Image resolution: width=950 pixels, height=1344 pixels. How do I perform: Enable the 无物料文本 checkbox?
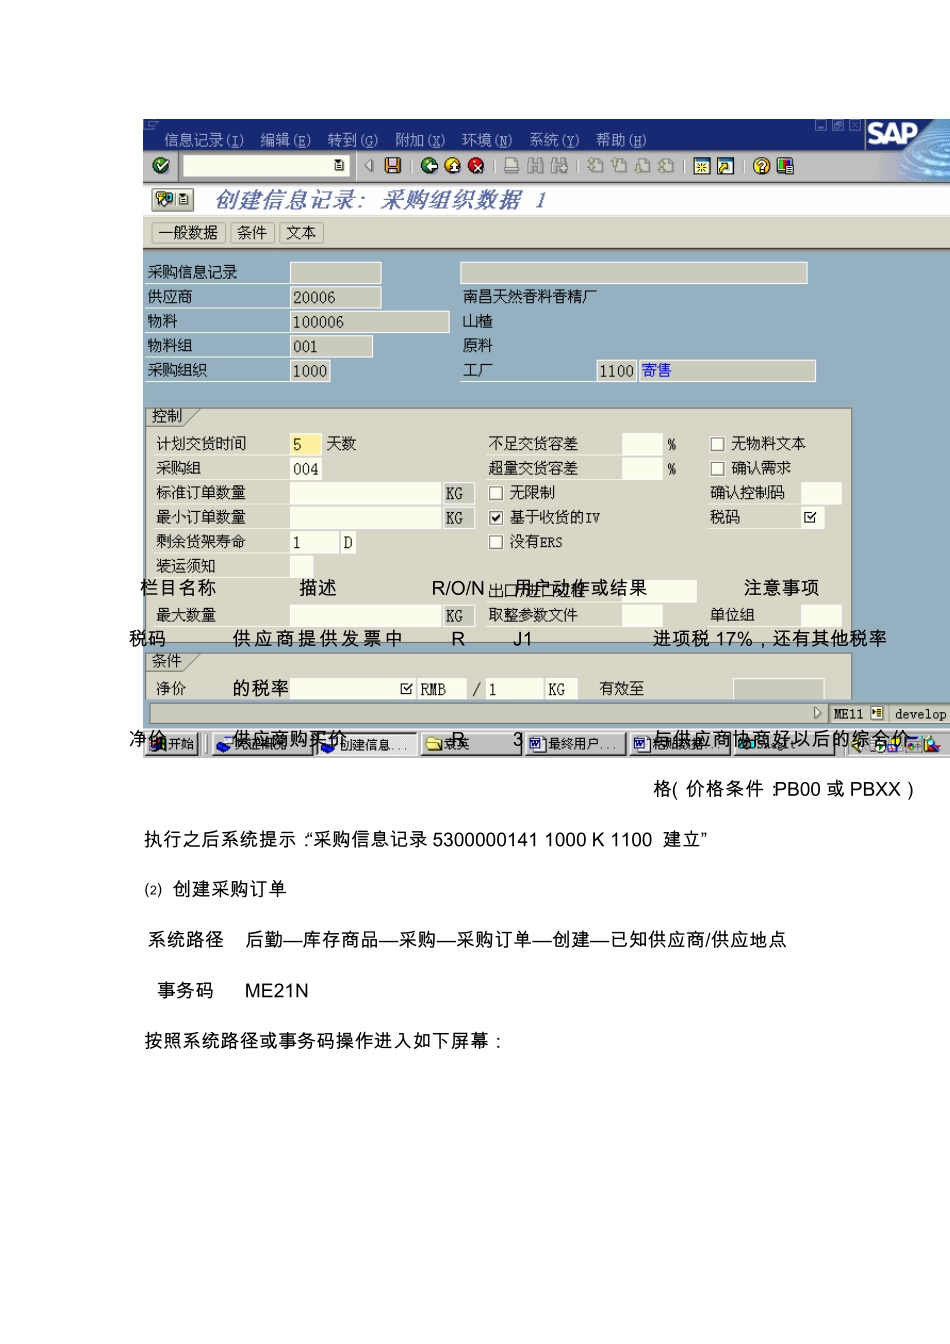pos(717,444)
